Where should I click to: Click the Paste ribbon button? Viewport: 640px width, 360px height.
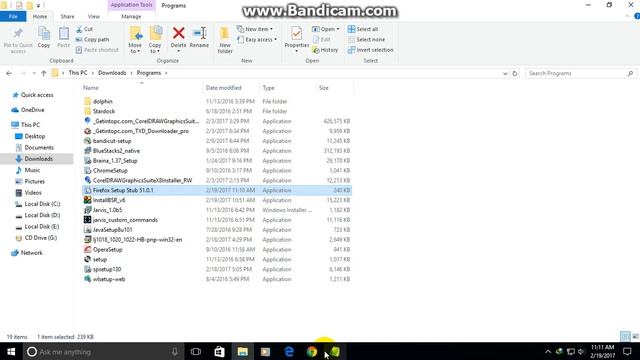coord(63,38)
